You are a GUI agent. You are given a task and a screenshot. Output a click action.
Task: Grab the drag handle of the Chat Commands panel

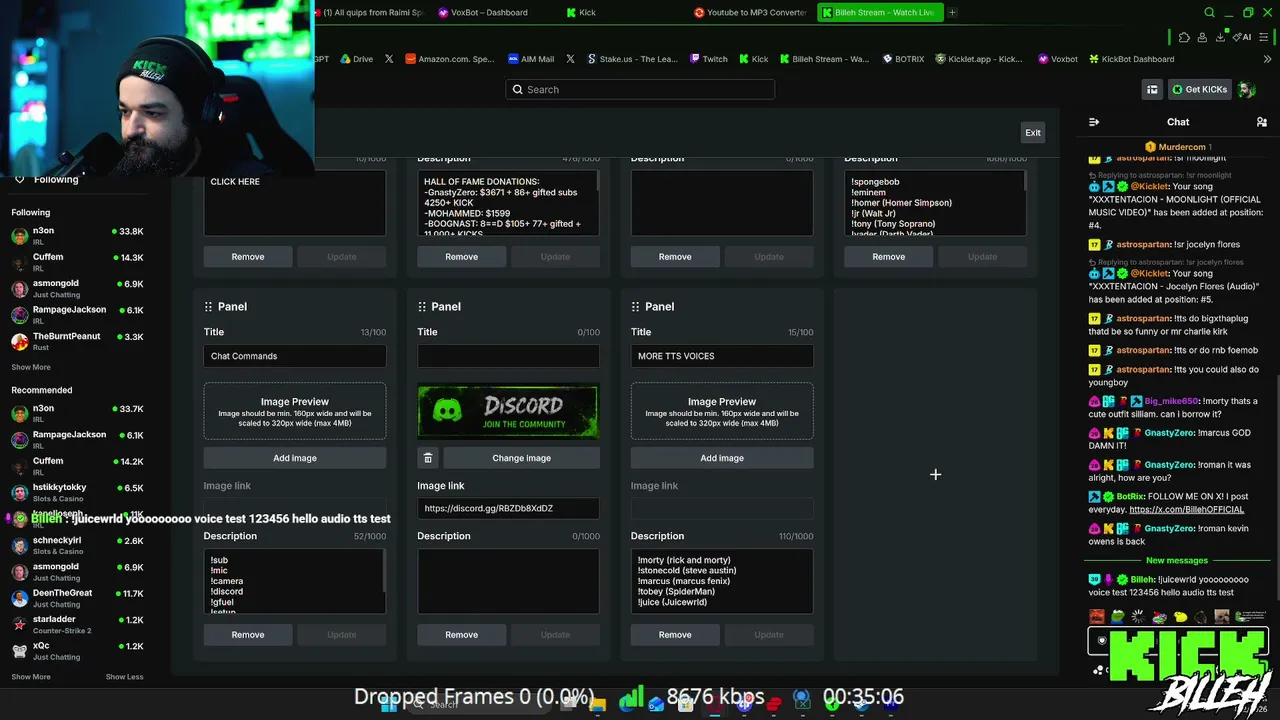click(x=208, y=307)
